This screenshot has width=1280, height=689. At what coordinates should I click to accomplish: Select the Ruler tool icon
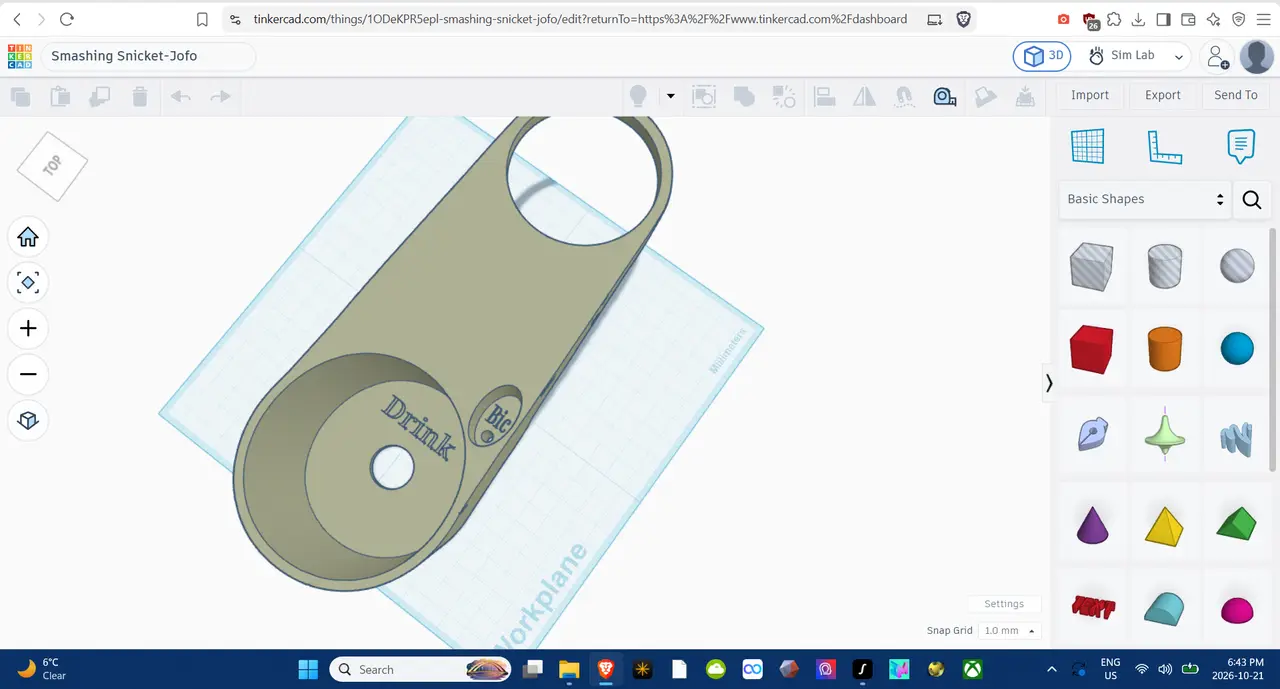point(1164,147)
